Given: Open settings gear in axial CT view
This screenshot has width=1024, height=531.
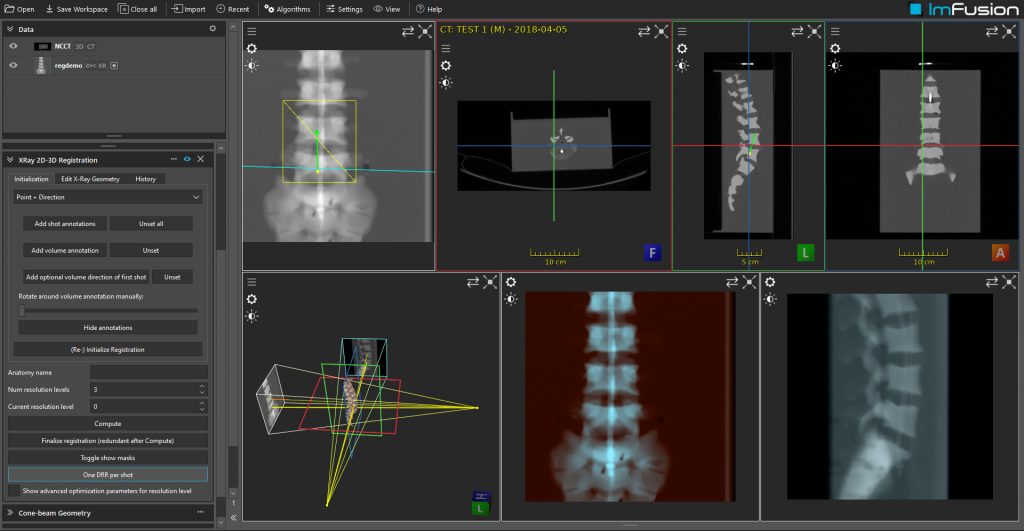Looking at the screenshot, I should click(x=446, y=65).
